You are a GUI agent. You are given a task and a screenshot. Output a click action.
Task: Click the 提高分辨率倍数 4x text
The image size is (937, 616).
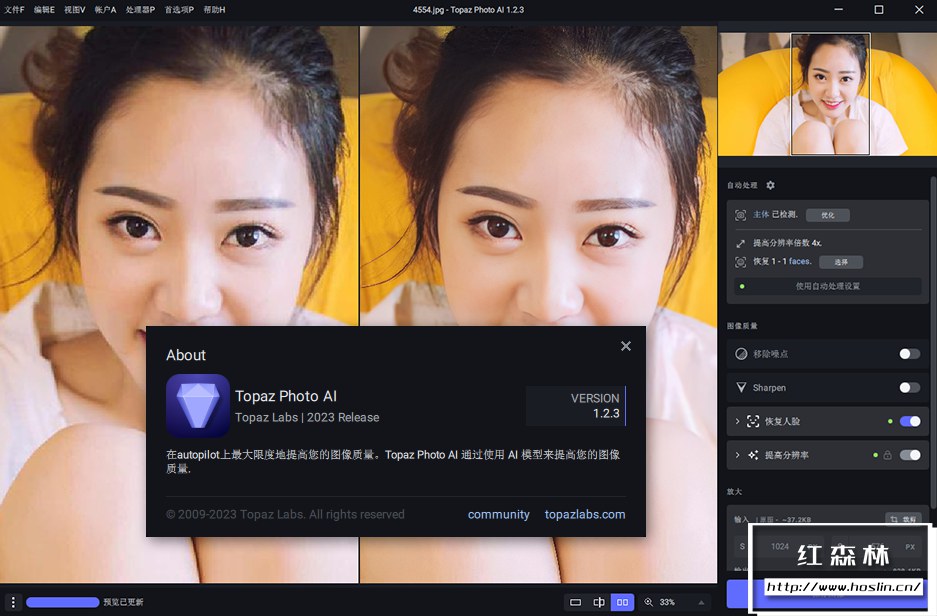coord(787,243)
